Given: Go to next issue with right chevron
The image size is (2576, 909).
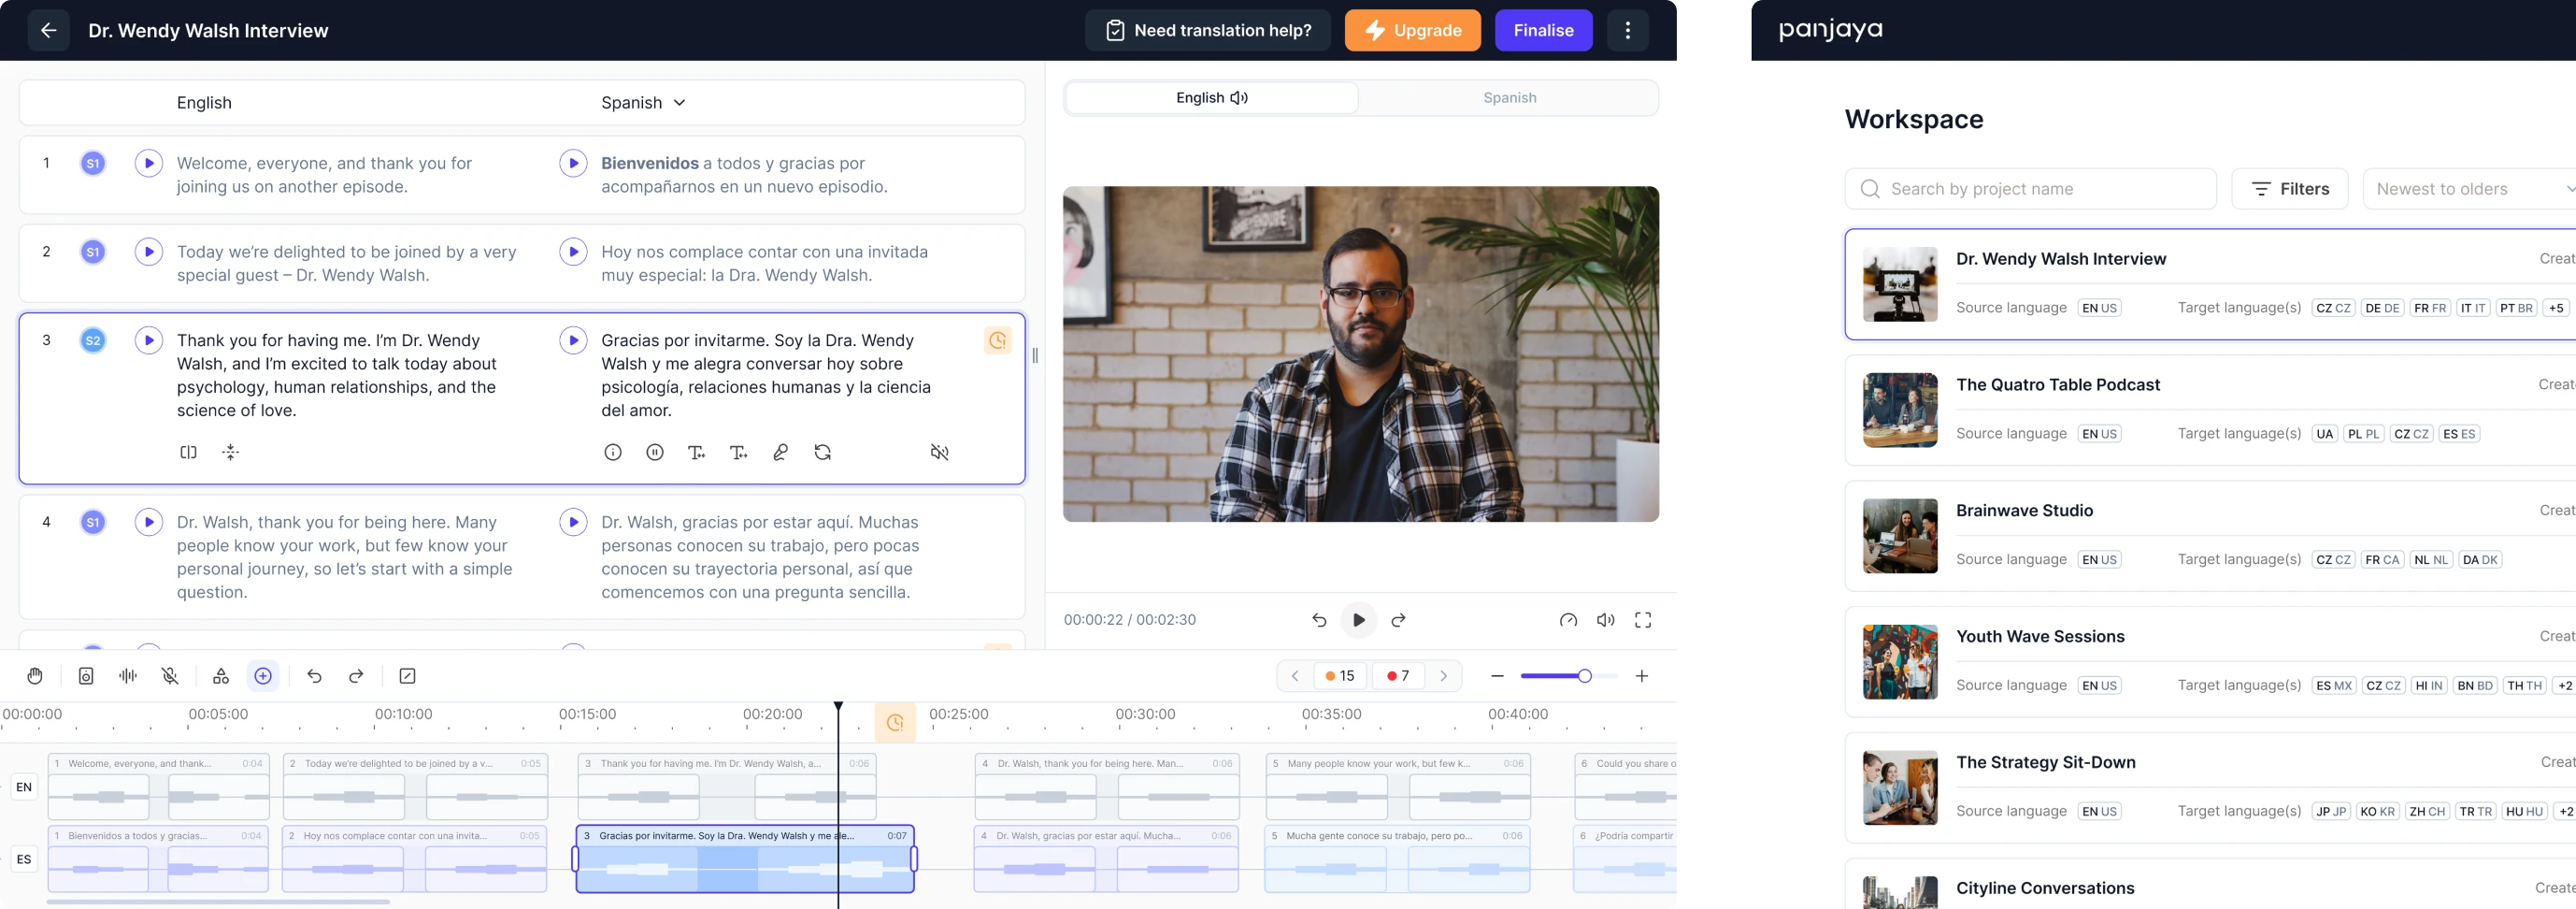Looking at the screenshot, I should pos(1444,676).
